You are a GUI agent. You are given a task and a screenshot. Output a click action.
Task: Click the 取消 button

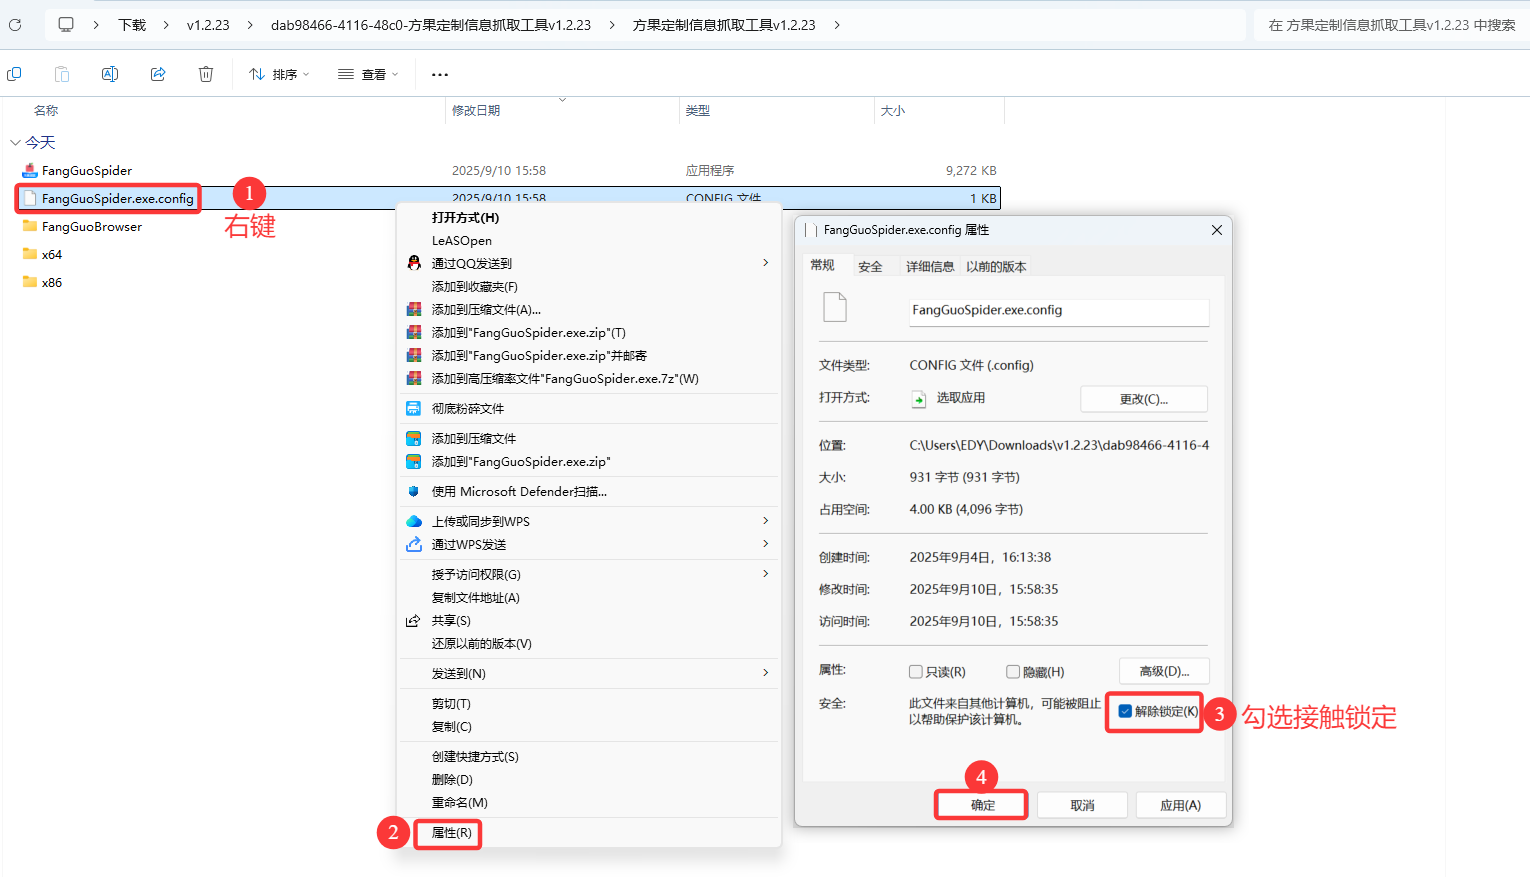[1082, 805]
